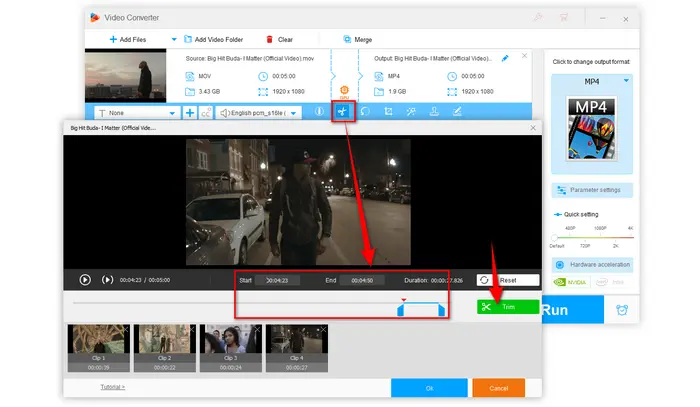The image size is (700, 407).
Task: Toggle Intel acceleration option
Action: pyautogui.click(x=610, y=282)
